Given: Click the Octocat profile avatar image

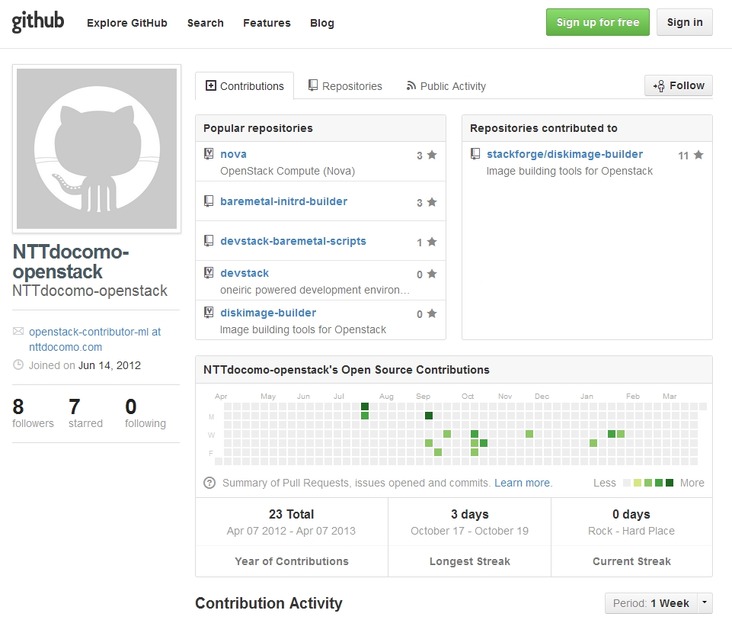Looking at the screenshot, I should click(96, 148).
